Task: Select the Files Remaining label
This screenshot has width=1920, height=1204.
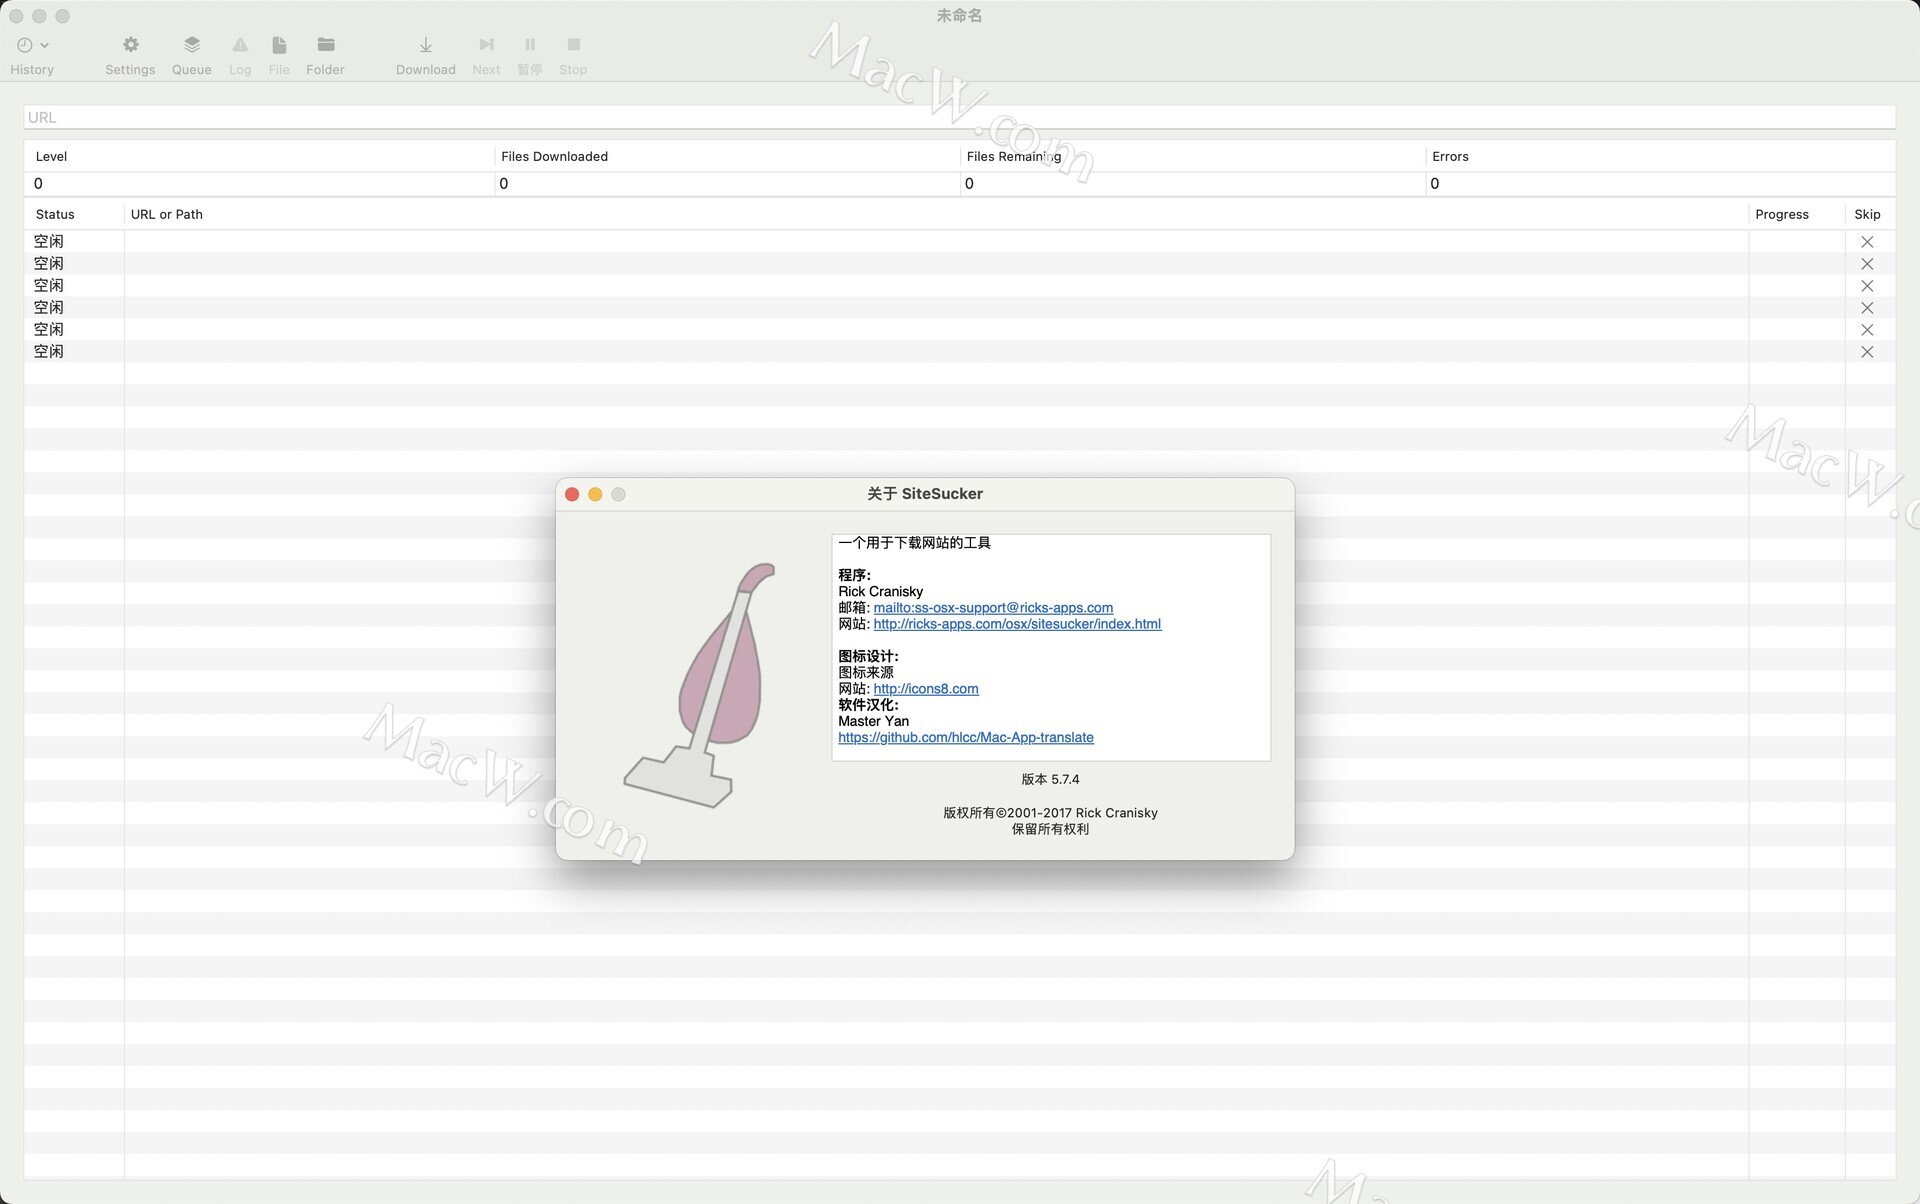Action: coord(1014,156)
